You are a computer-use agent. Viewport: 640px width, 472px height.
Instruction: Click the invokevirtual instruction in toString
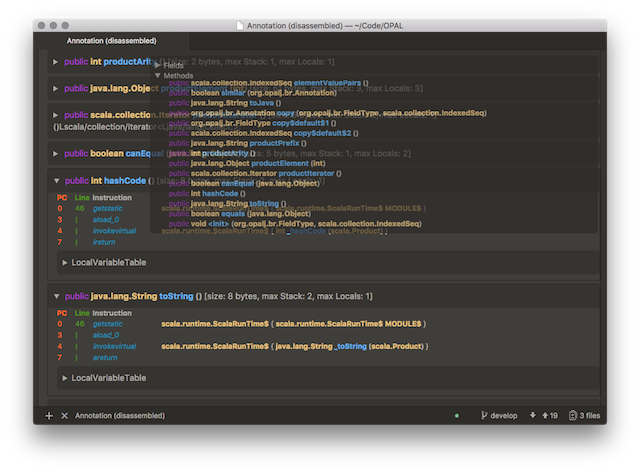pos(116,346)
